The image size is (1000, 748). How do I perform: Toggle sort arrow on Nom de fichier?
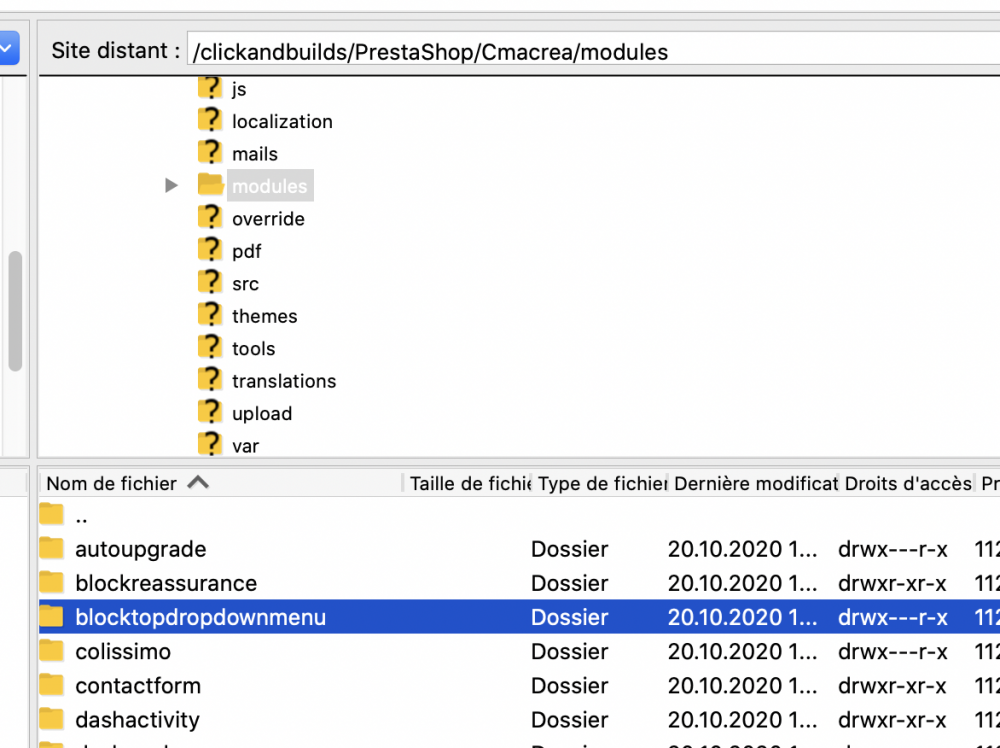198,483
